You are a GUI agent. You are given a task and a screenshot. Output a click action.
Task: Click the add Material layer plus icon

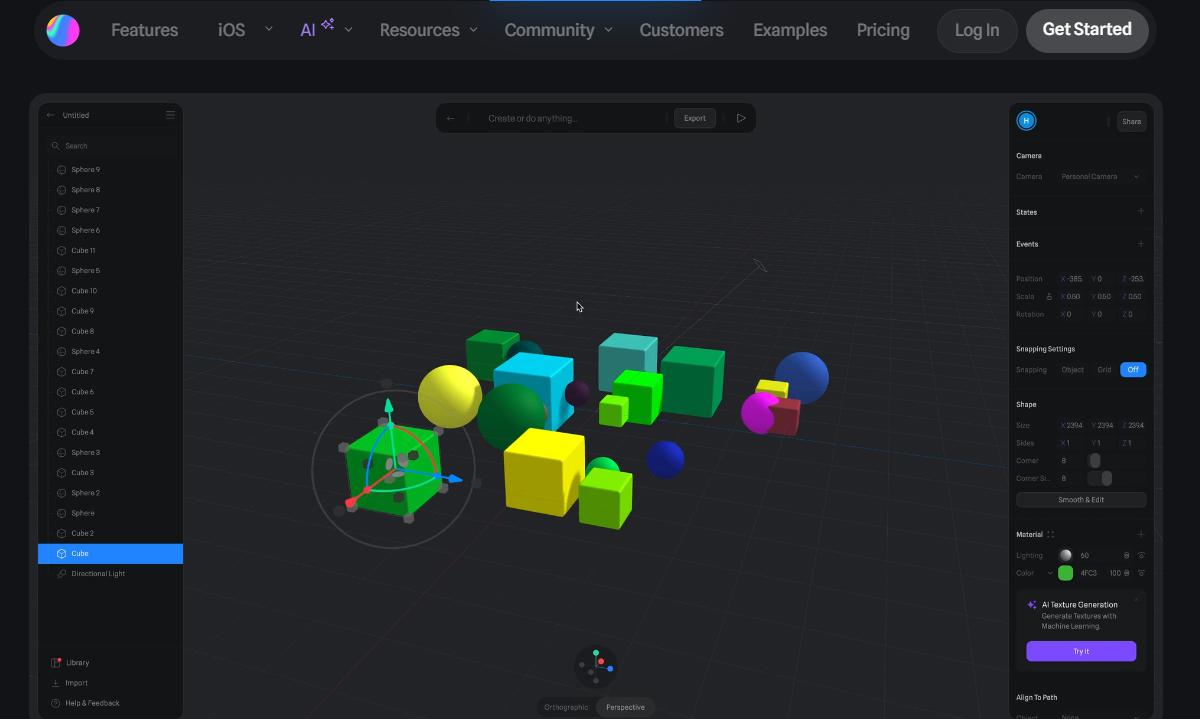coord(1141,535)
